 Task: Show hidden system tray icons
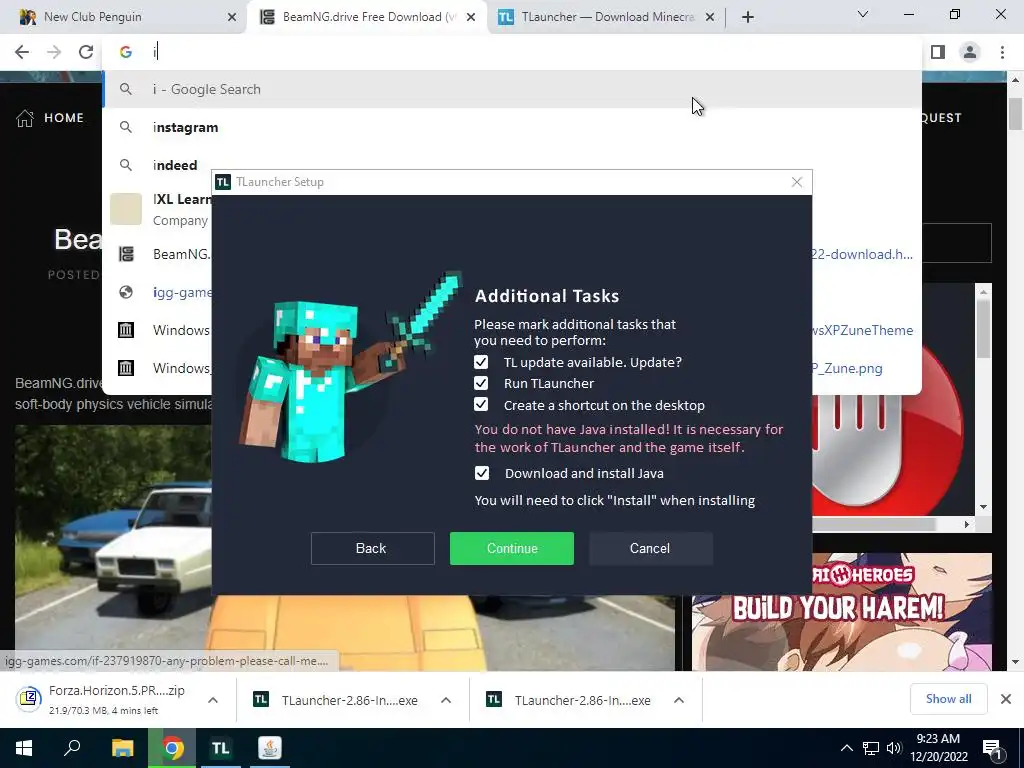click(x=846, y=748)
